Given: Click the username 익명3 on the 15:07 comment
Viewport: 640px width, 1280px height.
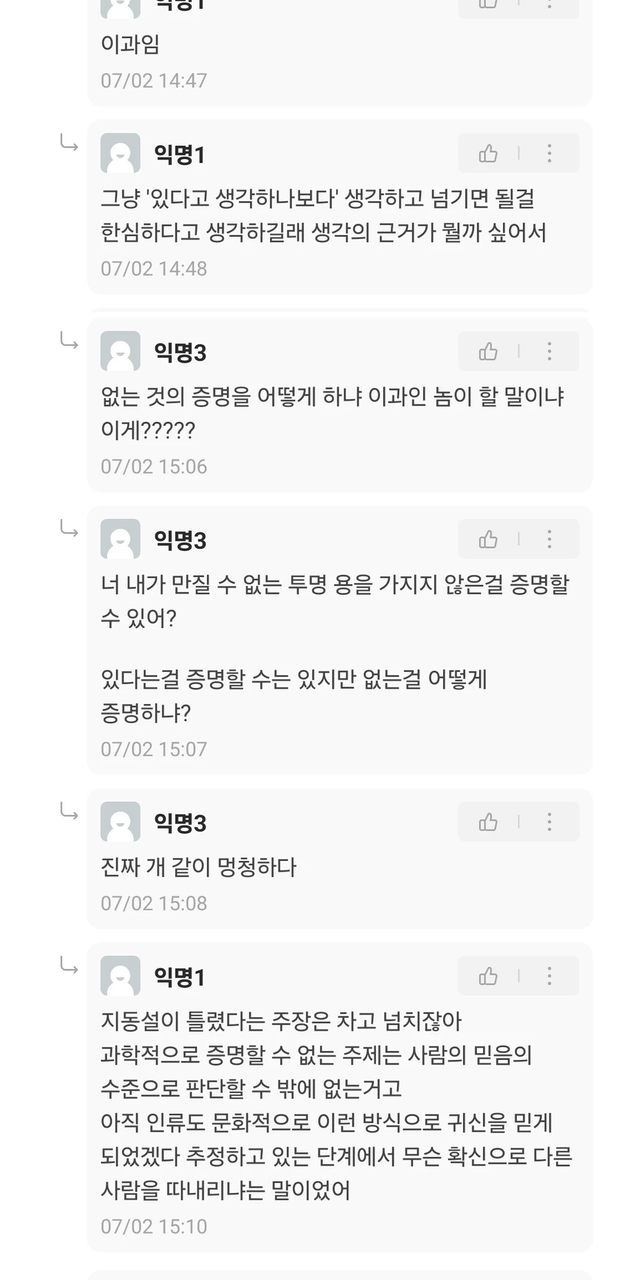Looking at the screenshot, I should pyautogui.click(x=180, y=541).
